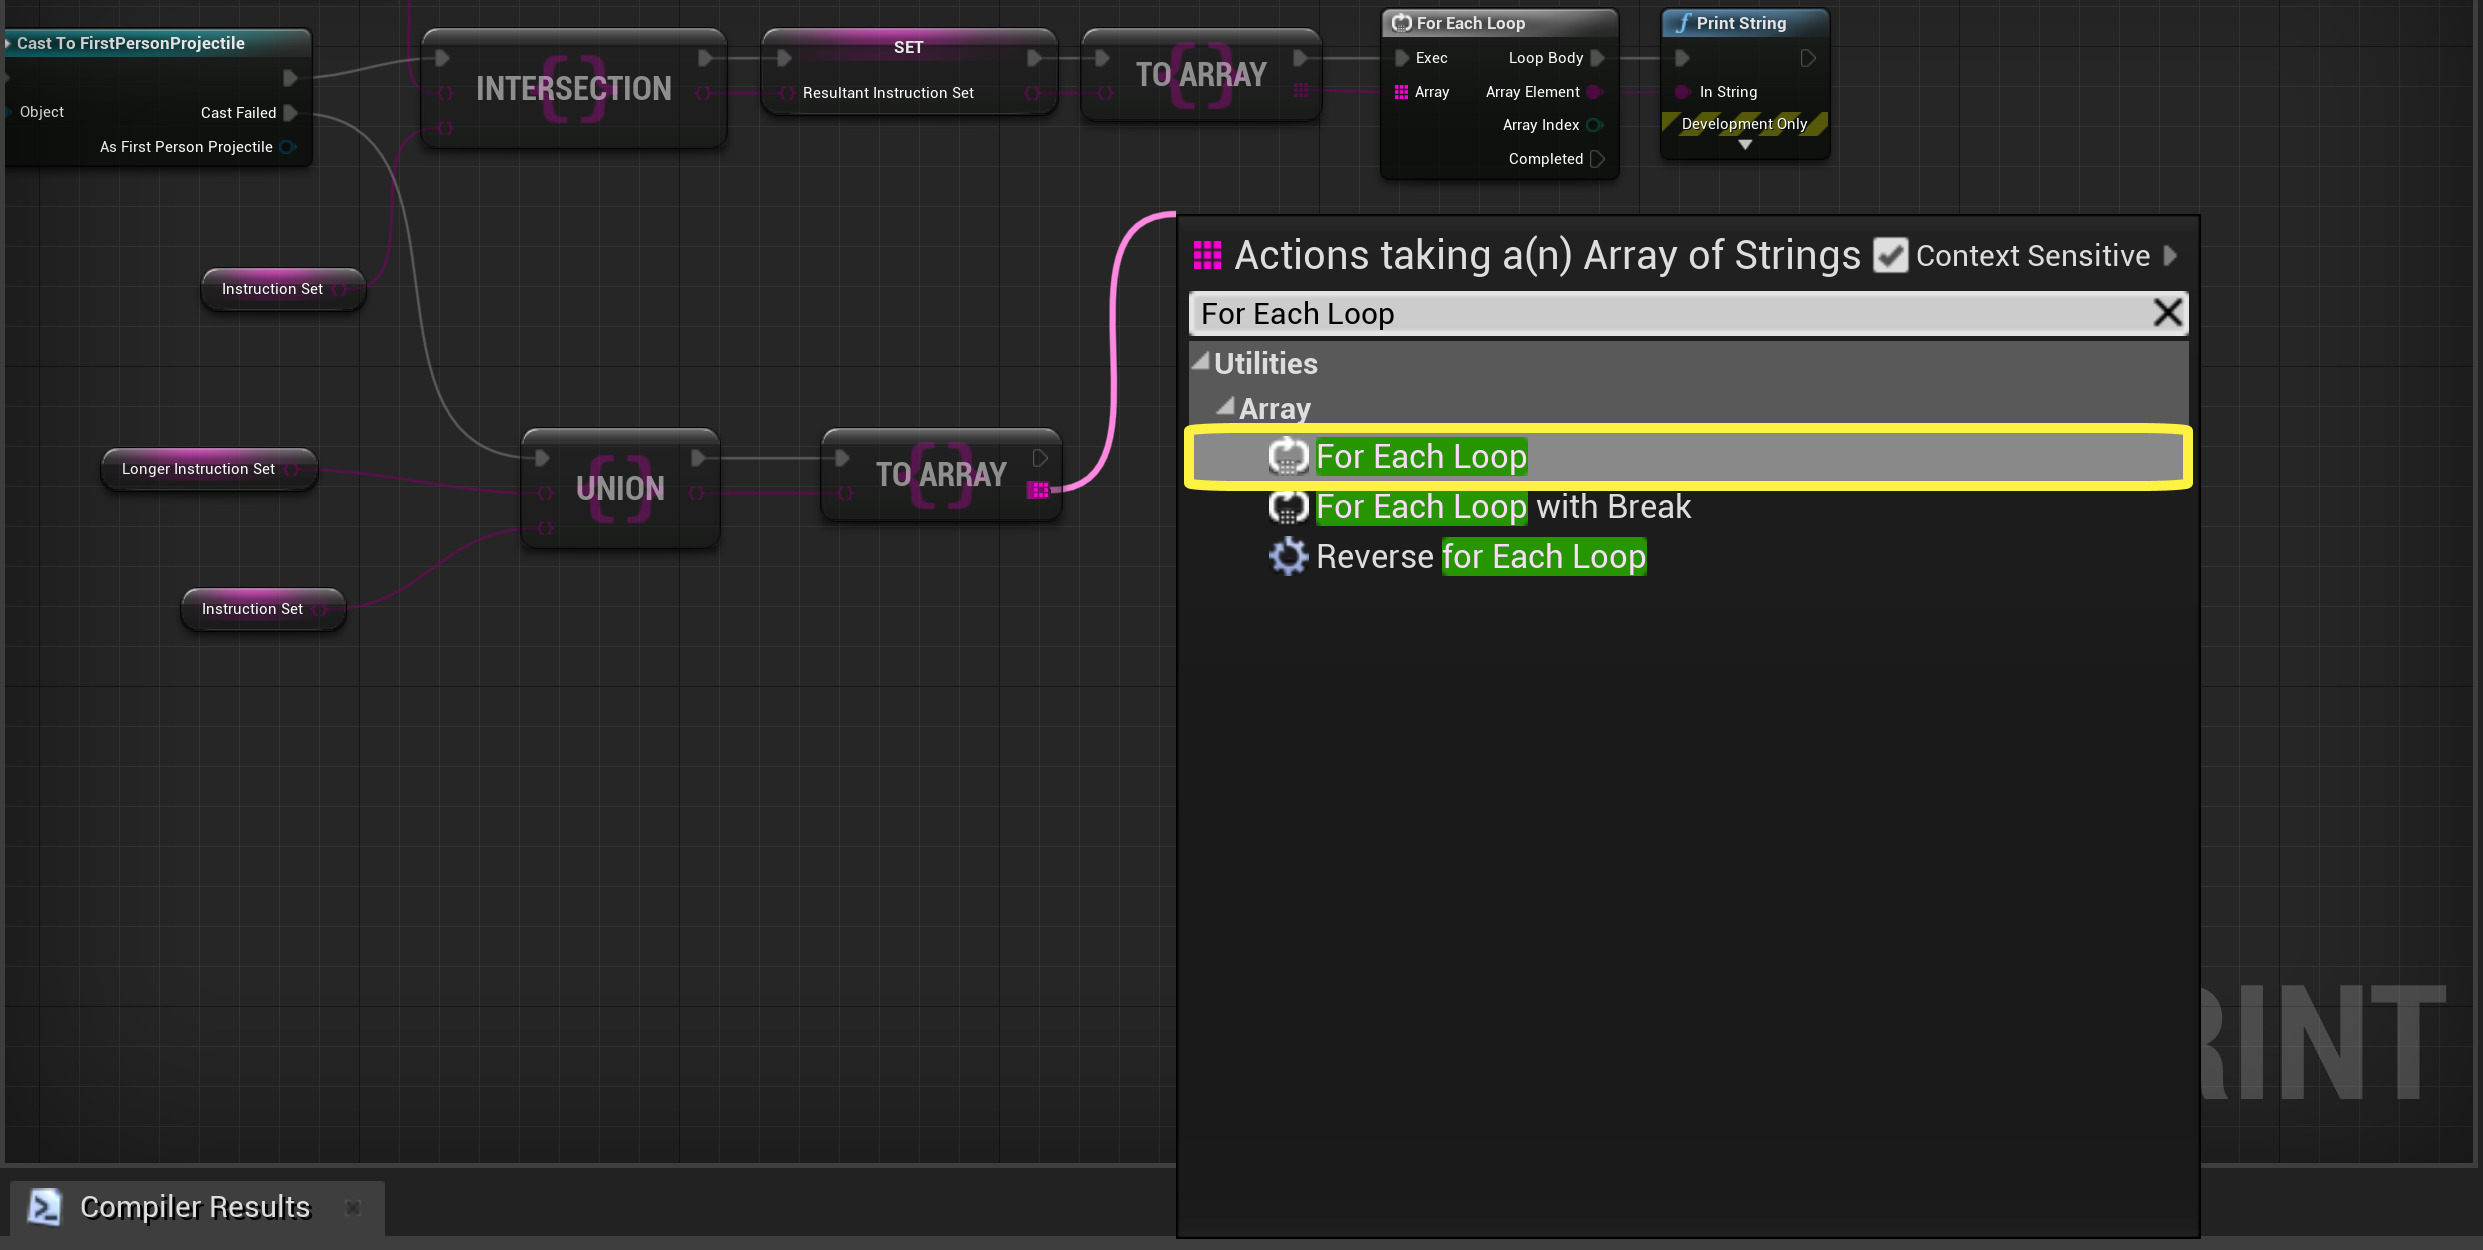This screenshot has width=2483, height=1250.
Task: Click the Cast Failed execution pin
Action: click(290, 113)
